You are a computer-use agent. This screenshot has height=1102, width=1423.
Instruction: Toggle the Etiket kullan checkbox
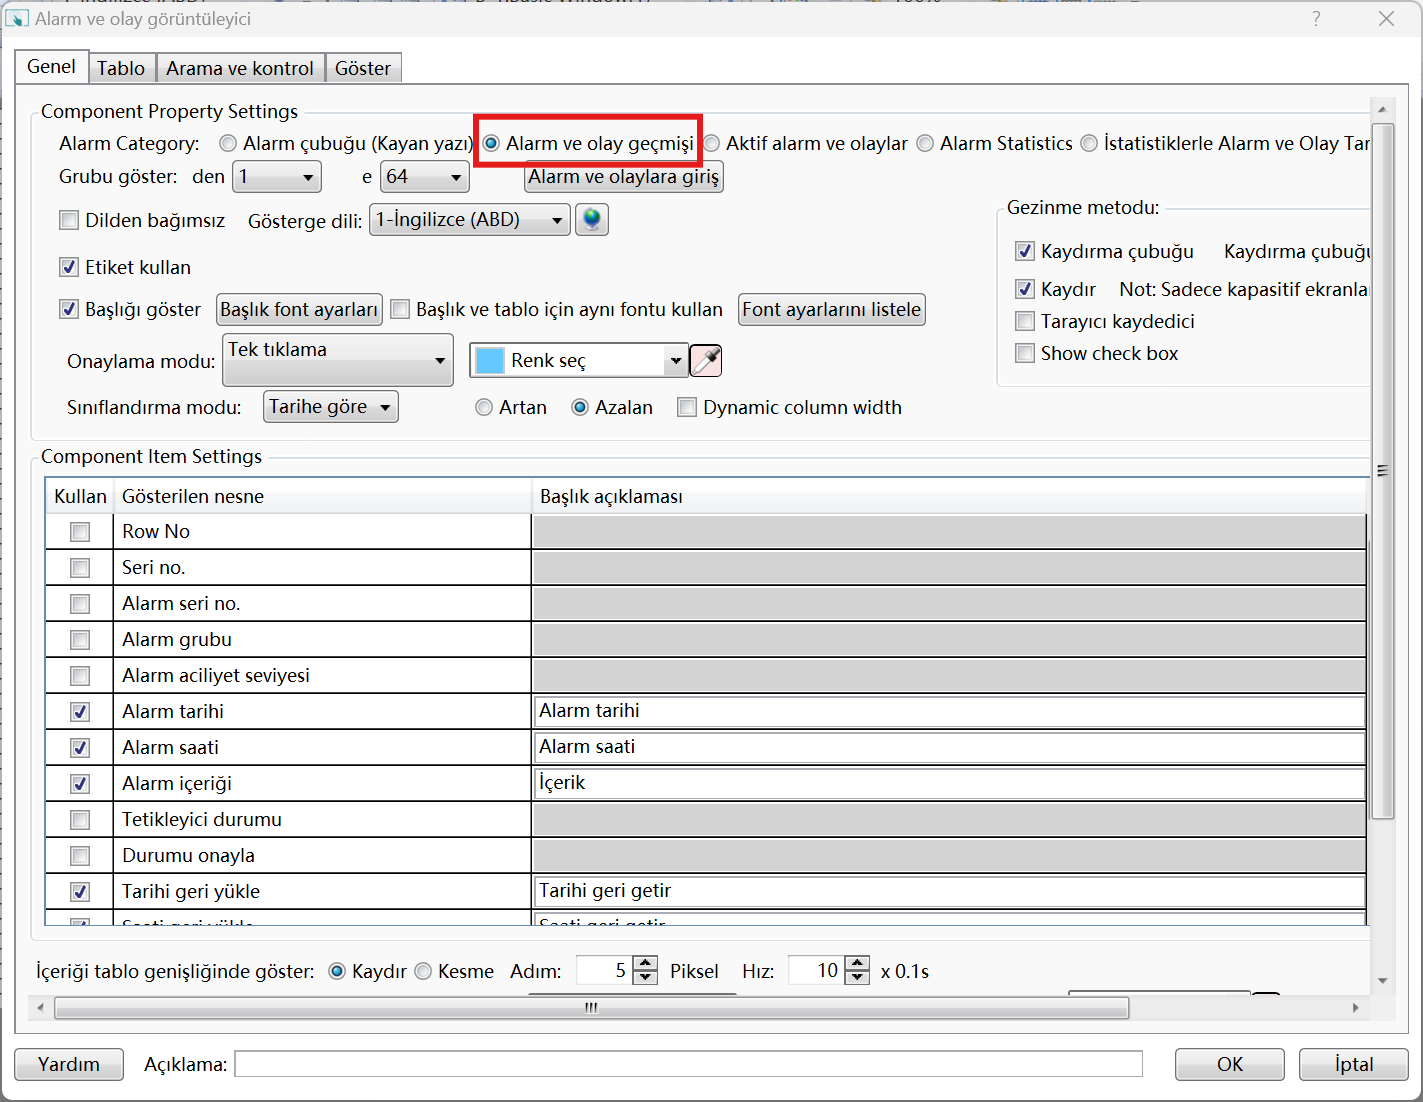(x=69, y=267)
